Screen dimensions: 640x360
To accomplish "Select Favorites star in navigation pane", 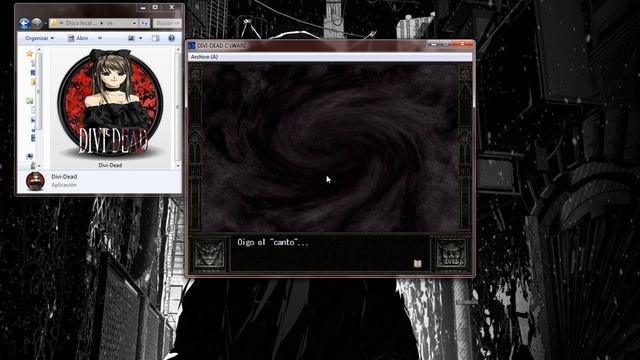I will point(29,53).
